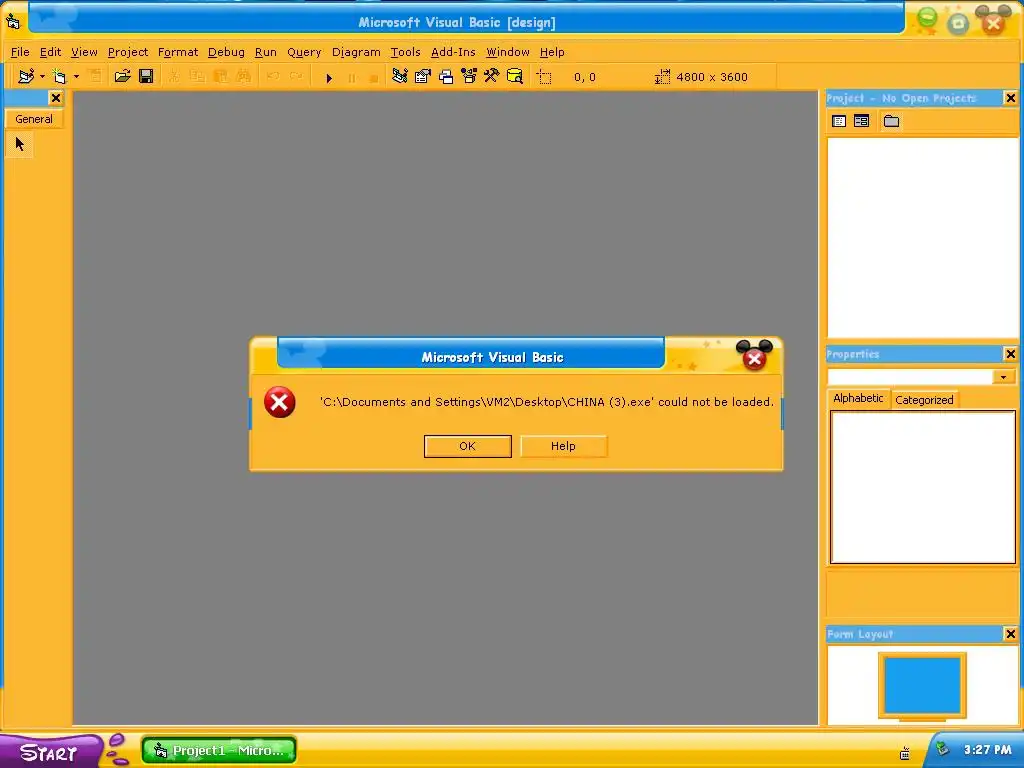Click the Undo toolbar icon
Screen dimensions: 1024x768
coord(273,76)
